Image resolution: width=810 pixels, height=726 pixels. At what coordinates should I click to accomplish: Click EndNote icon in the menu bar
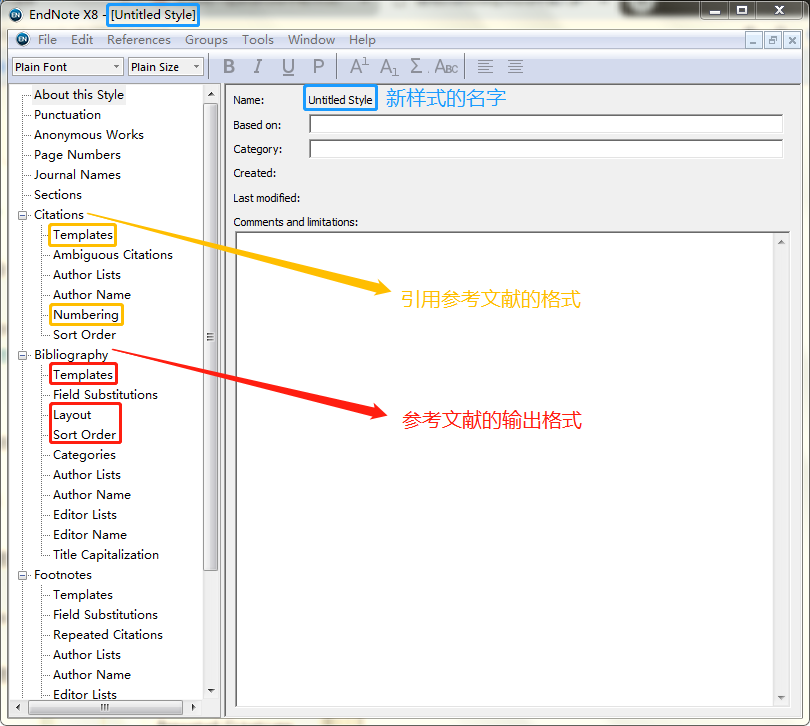tap(23, 39)
